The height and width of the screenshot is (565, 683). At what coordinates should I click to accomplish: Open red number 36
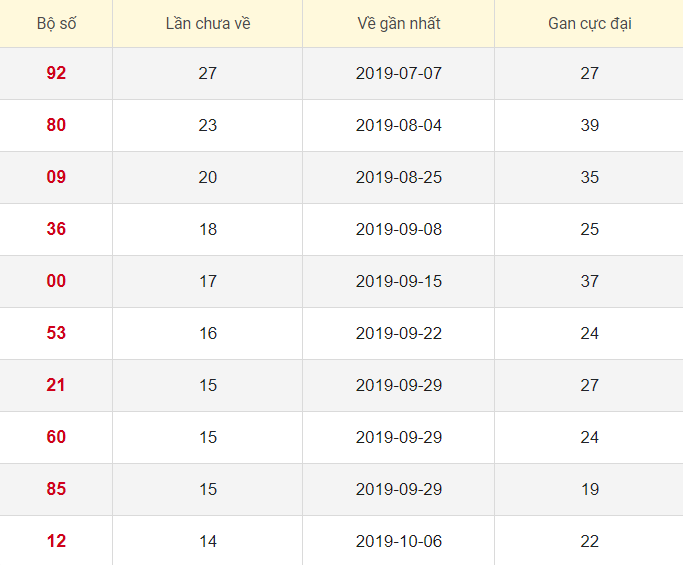point(56,229)
